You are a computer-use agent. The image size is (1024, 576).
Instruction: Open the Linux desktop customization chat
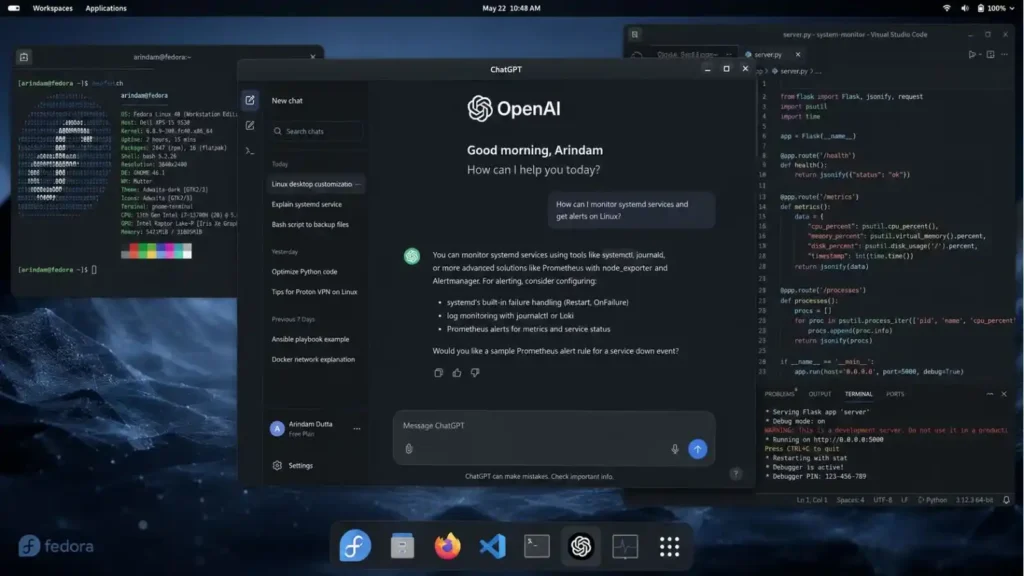pos(316,184)
